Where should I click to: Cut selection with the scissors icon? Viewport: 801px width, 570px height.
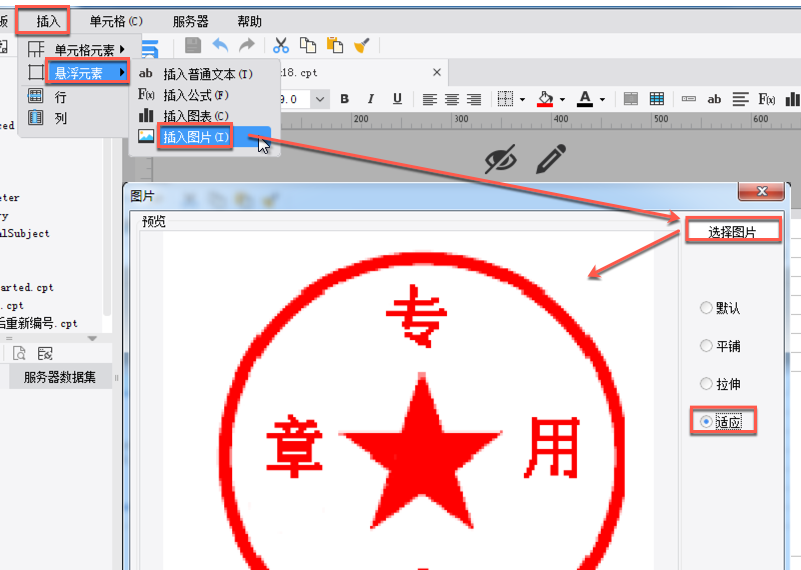(x=280, y=45)
